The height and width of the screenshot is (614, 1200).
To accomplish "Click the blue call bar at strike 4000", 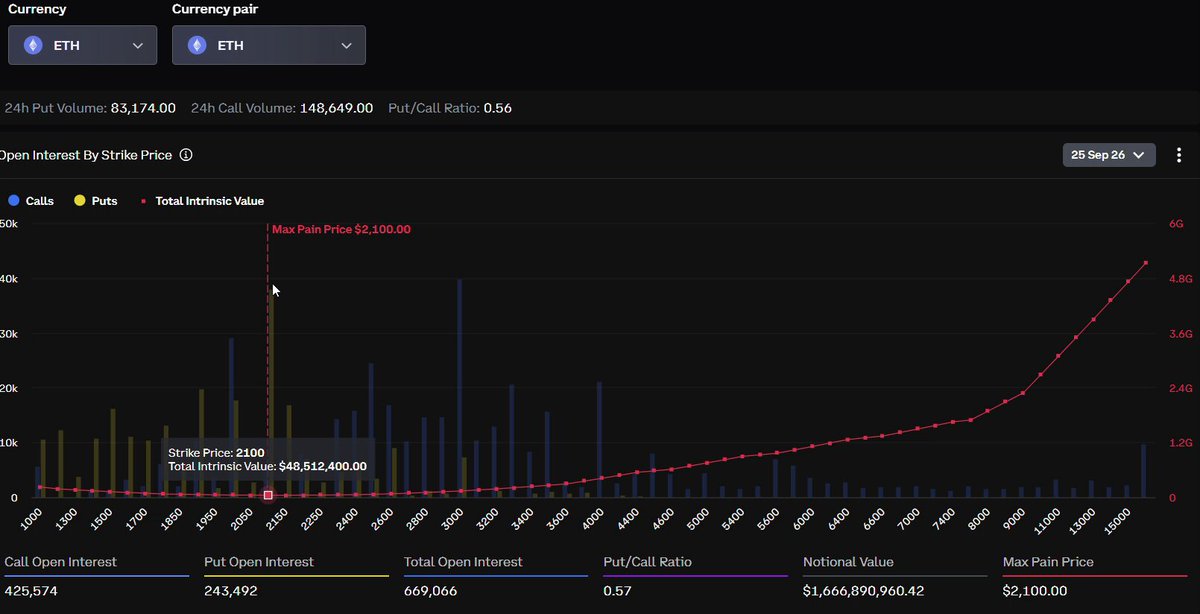I will coord(599,439).
